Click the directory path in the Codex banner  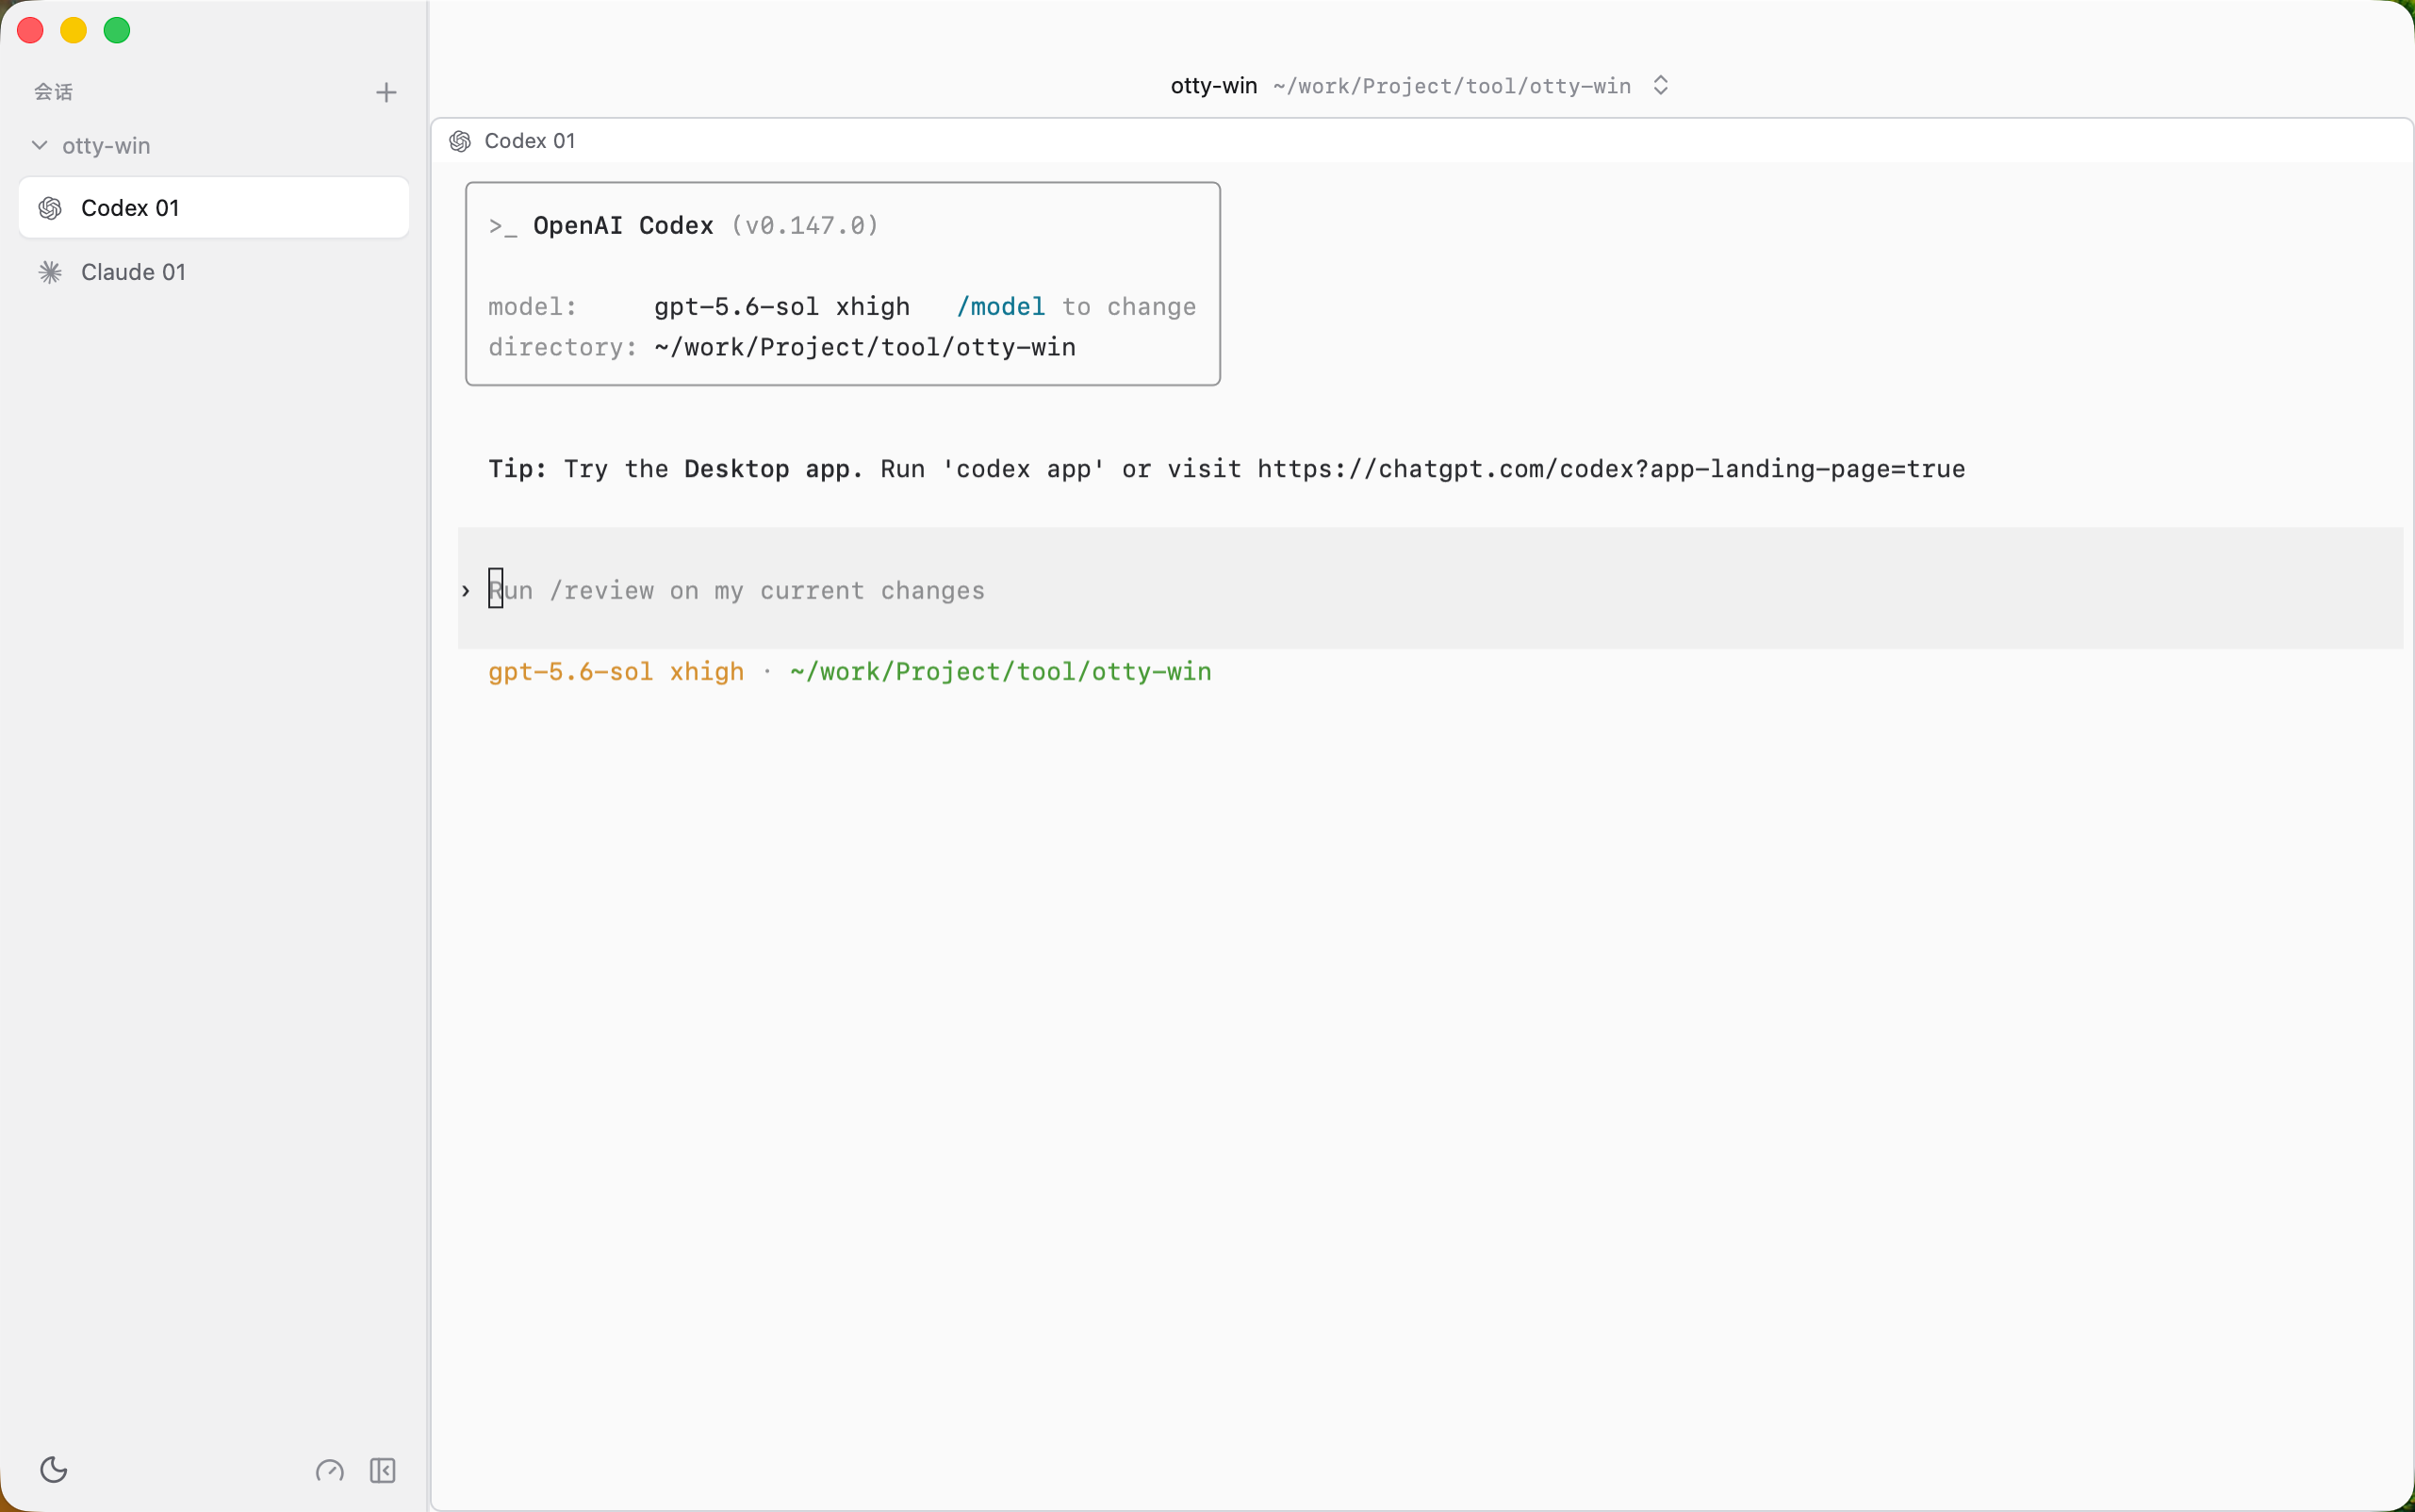point(865,348)
